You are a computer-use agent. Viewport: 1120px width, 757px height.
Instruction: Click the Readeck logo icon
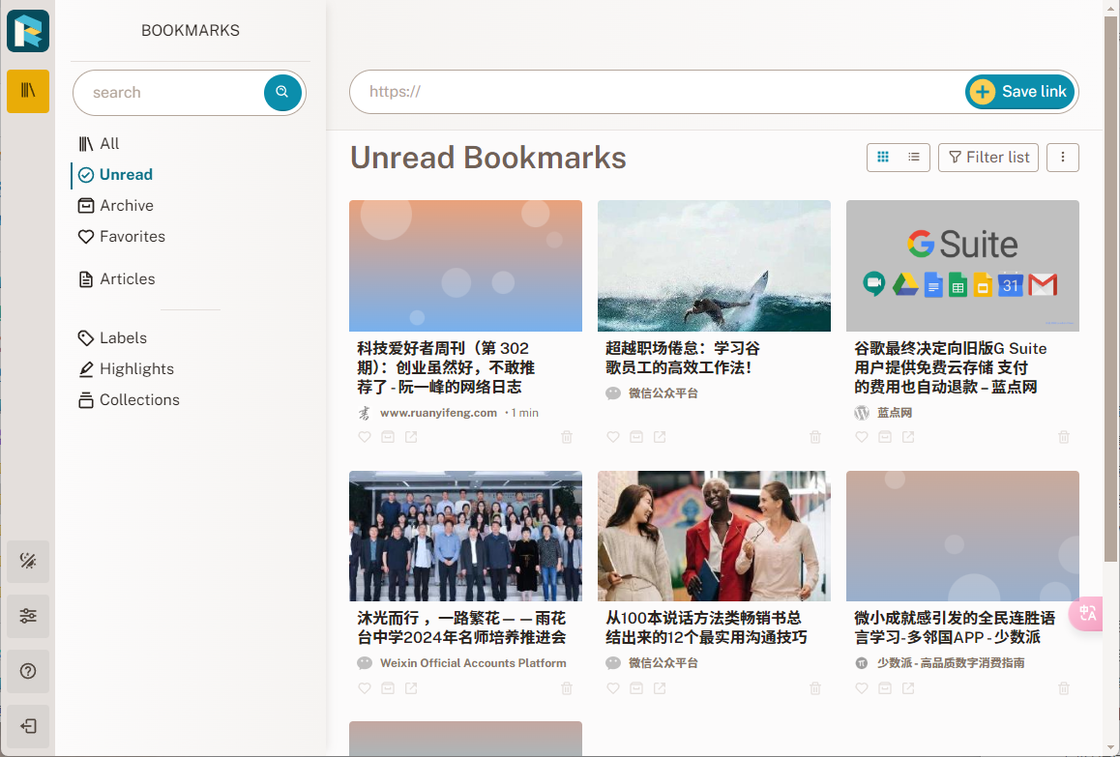tap(28, 31)
